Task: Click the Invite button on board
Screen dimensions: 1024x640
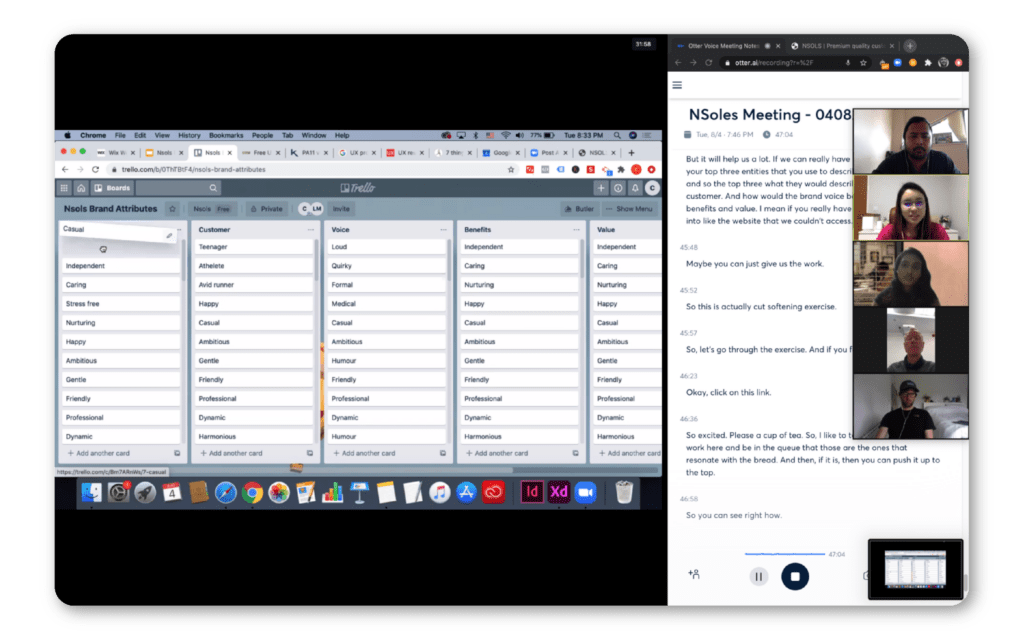Action: click(x=341, y=209)
